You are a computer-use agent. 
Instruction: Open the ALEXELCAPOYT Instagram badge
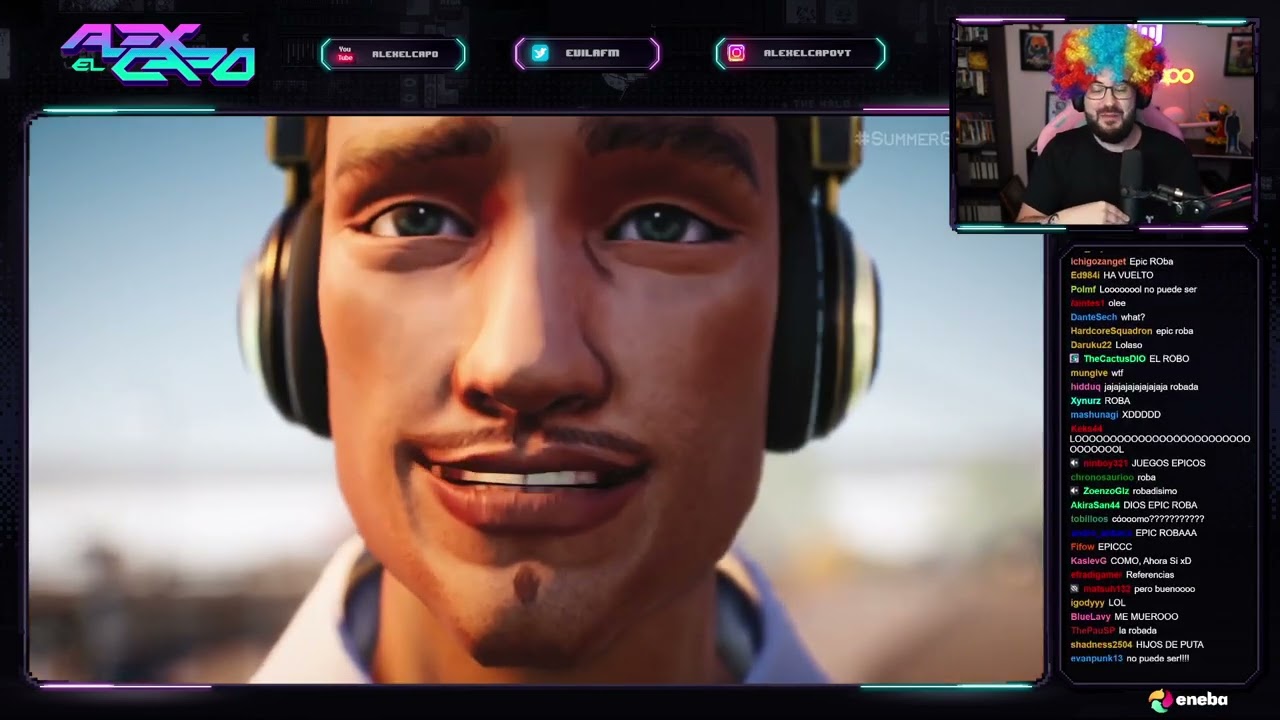click(801, 53)
